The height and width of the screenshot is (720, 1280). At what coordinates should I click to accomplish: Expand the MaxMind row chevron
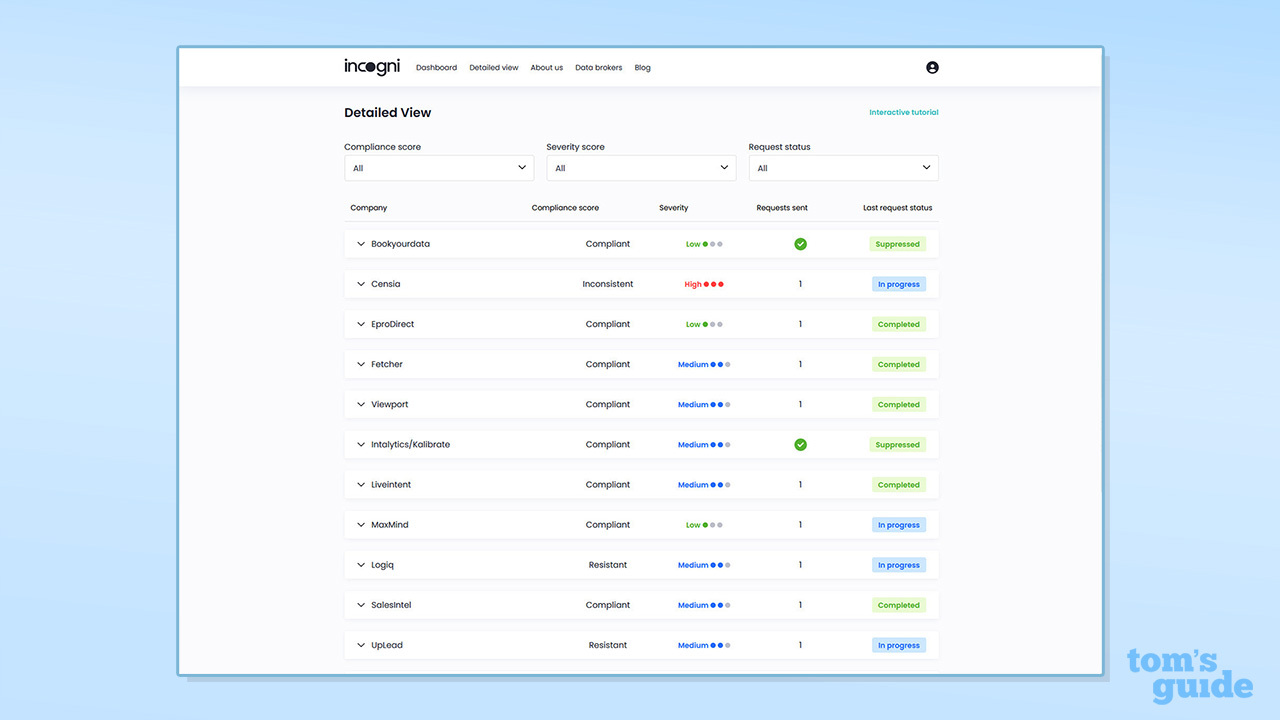point(361,525)
